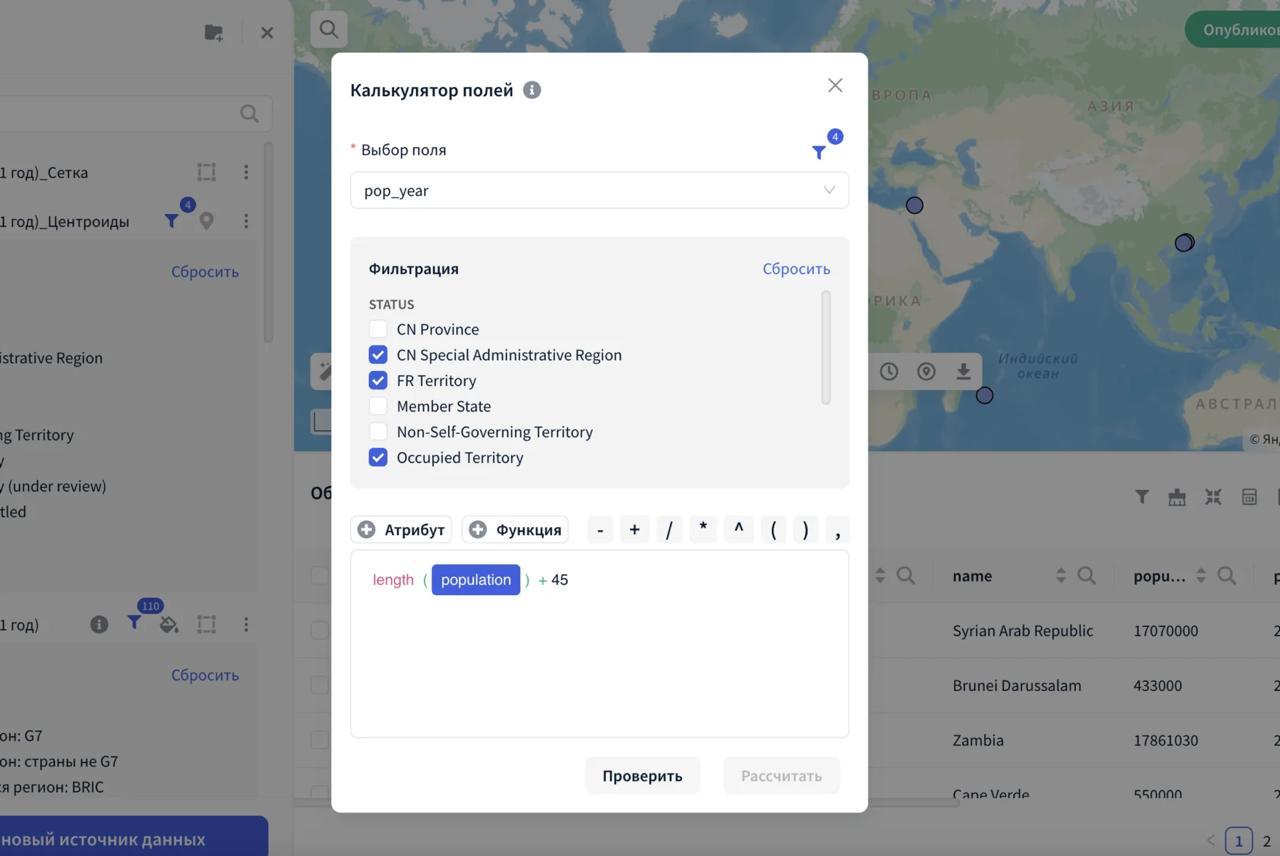Click the Рассчитать button

pos(781,775)
